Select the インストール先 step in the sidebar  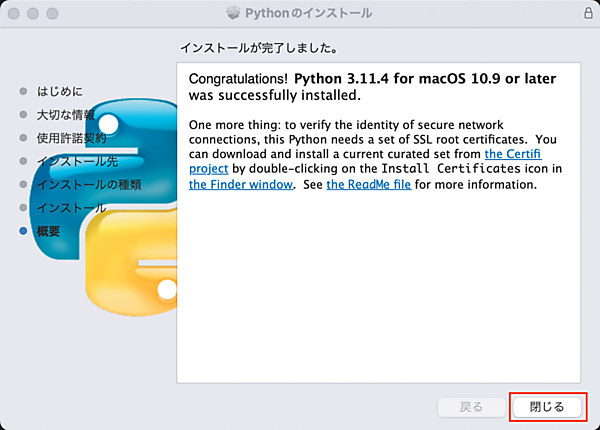[76, 161]
